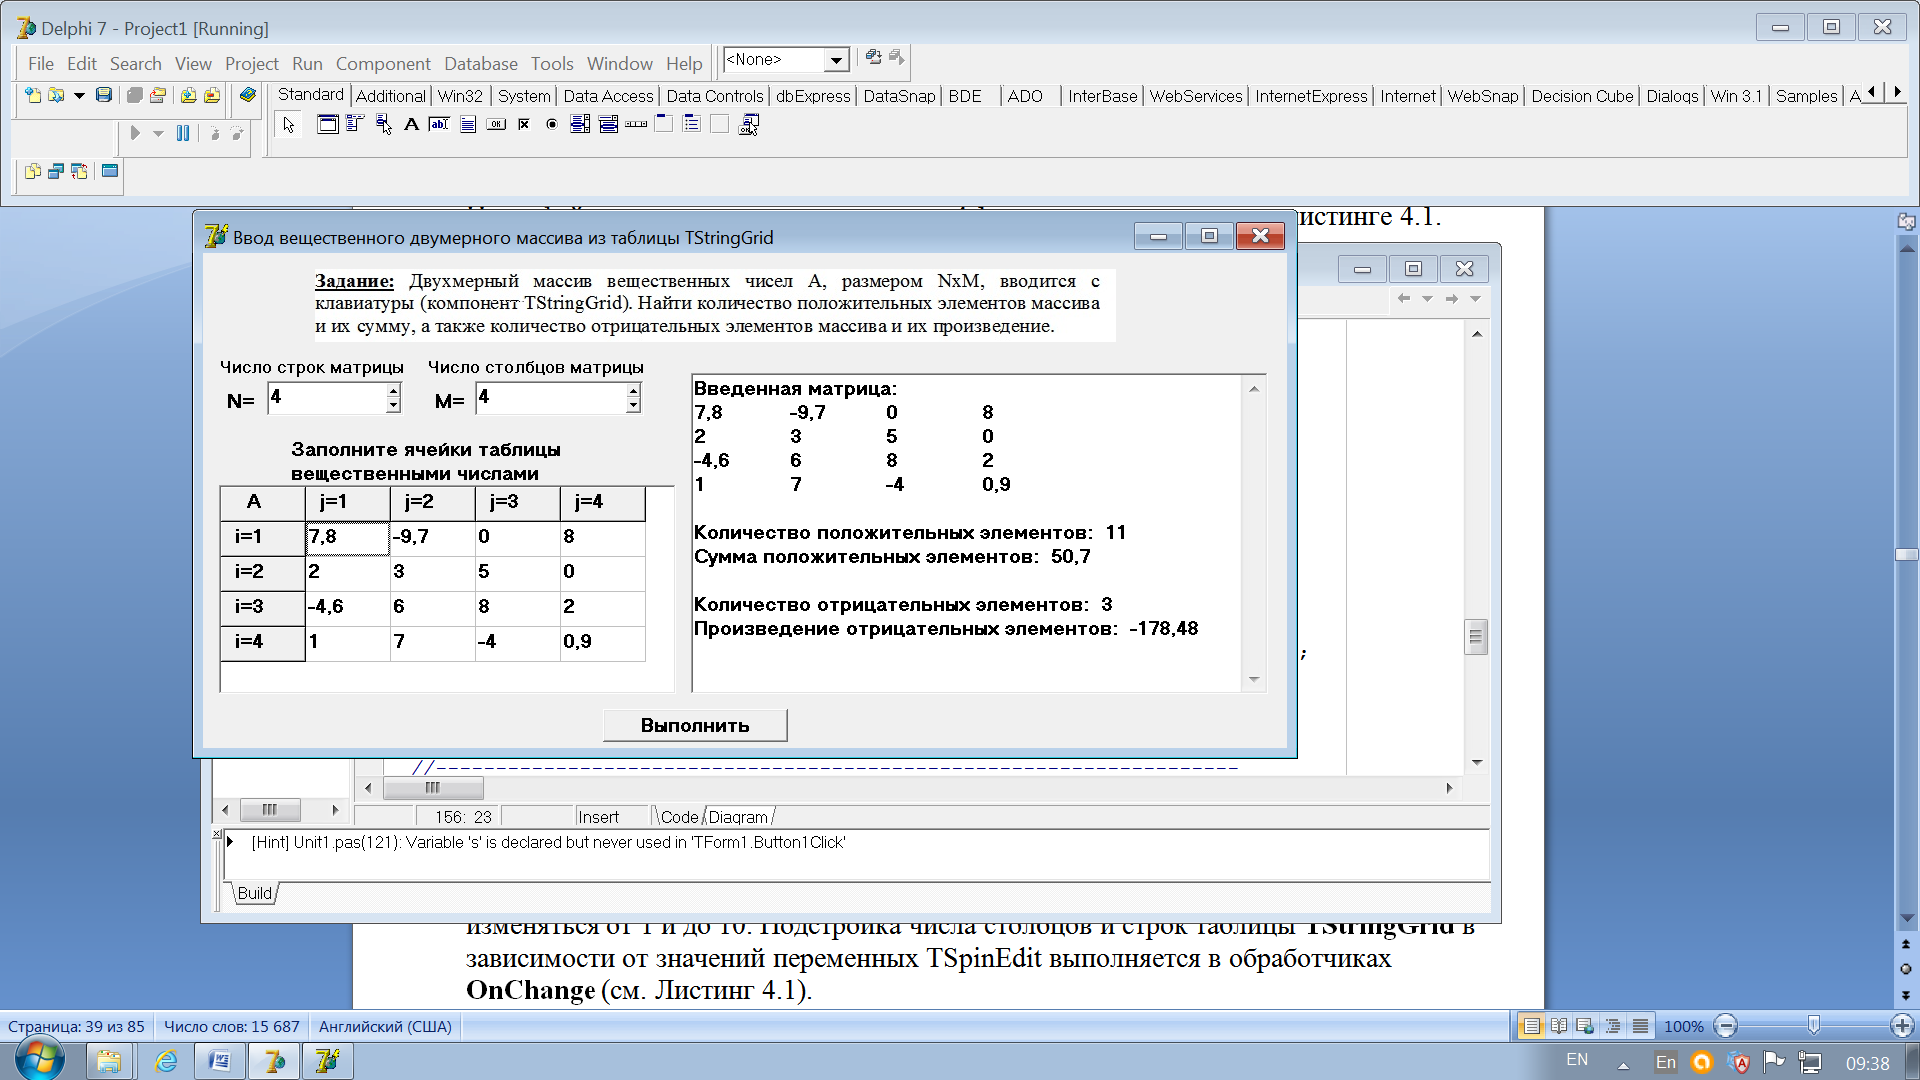The height and width of the screenshot is (1080, 1920).
Task: Pick the MainMenu component from the palette
Action: [354, 124]
